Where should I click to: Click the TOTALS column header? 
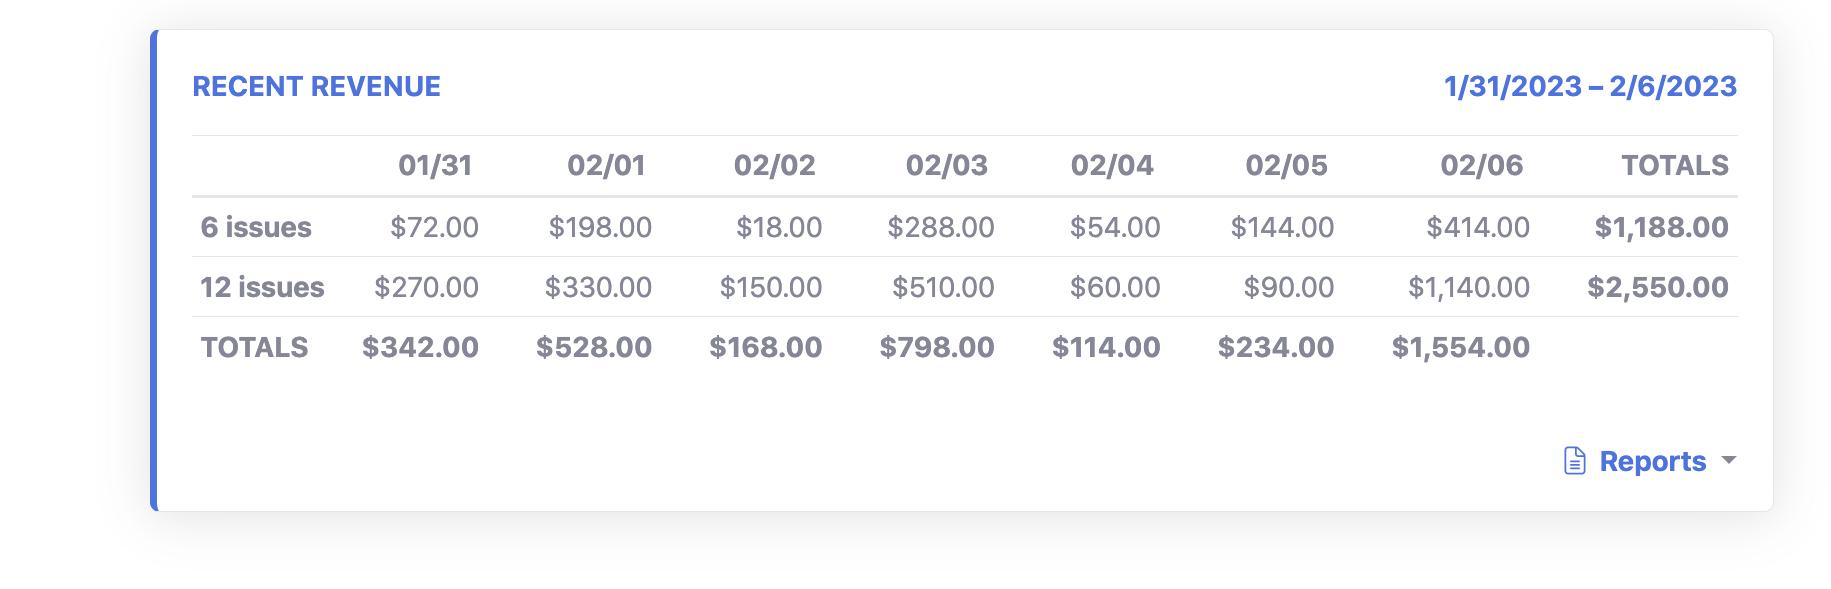(x=1674, y=165)
